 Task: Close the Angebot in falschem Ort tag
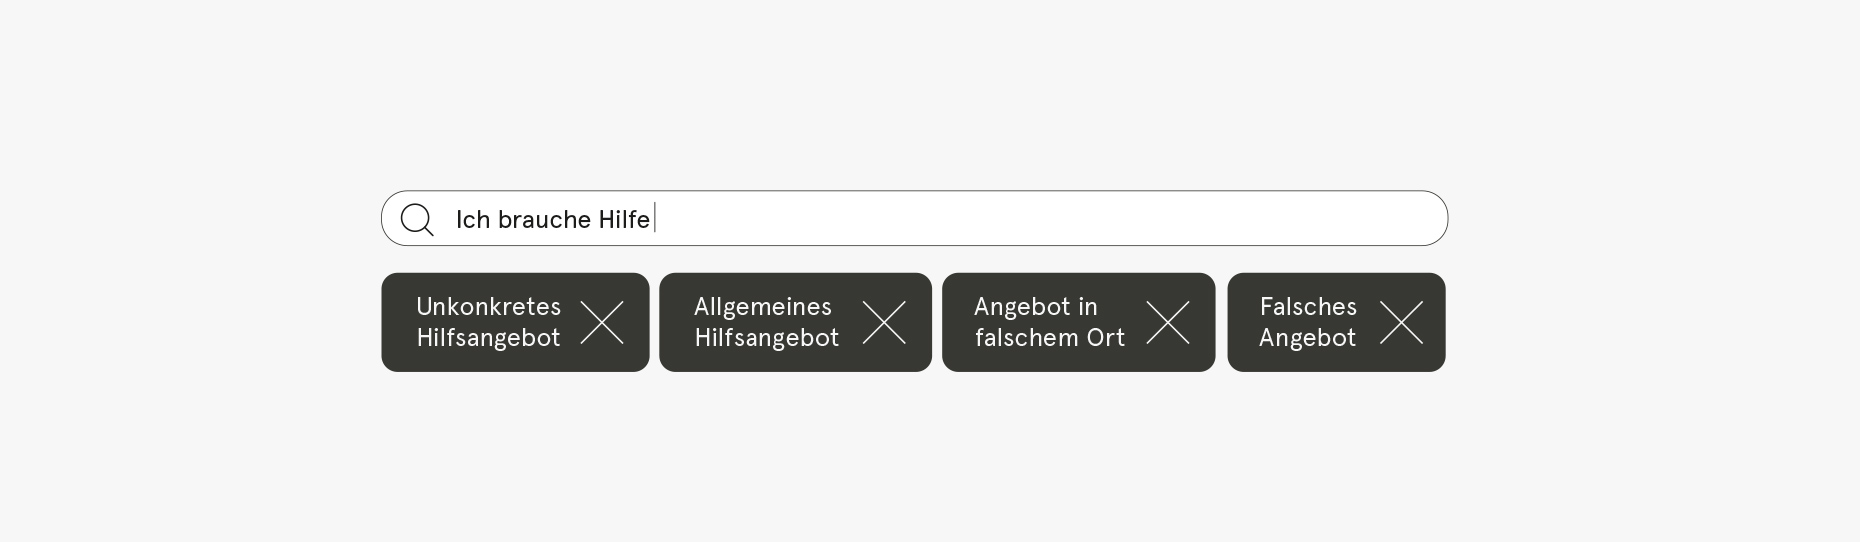point(1168,322)
